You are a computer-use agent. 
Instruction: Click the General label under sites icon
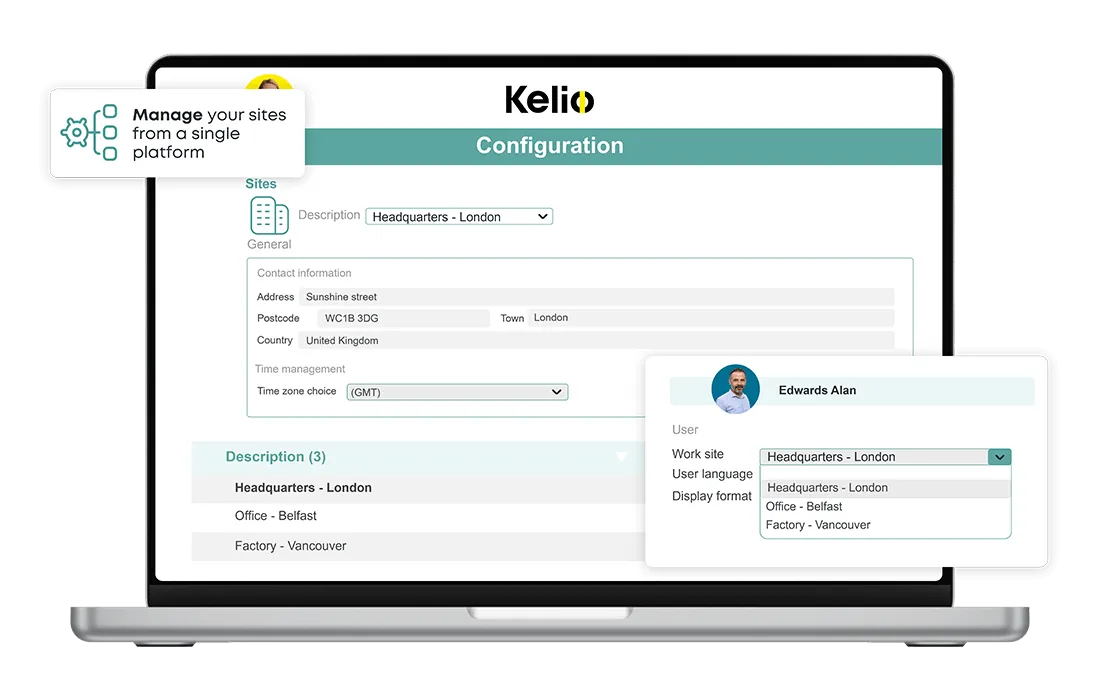269,244
